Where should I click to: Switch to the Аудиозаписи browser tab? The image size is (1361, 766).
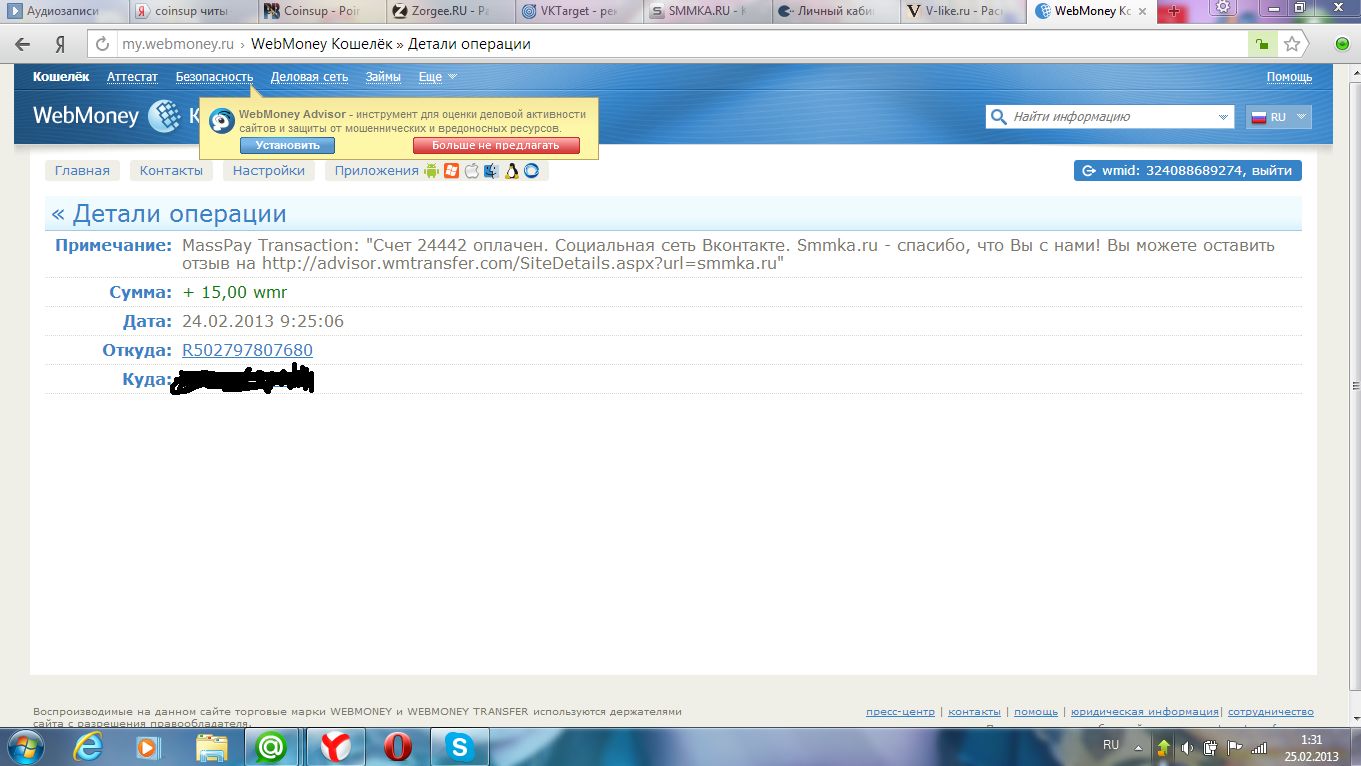coord(65,12)
